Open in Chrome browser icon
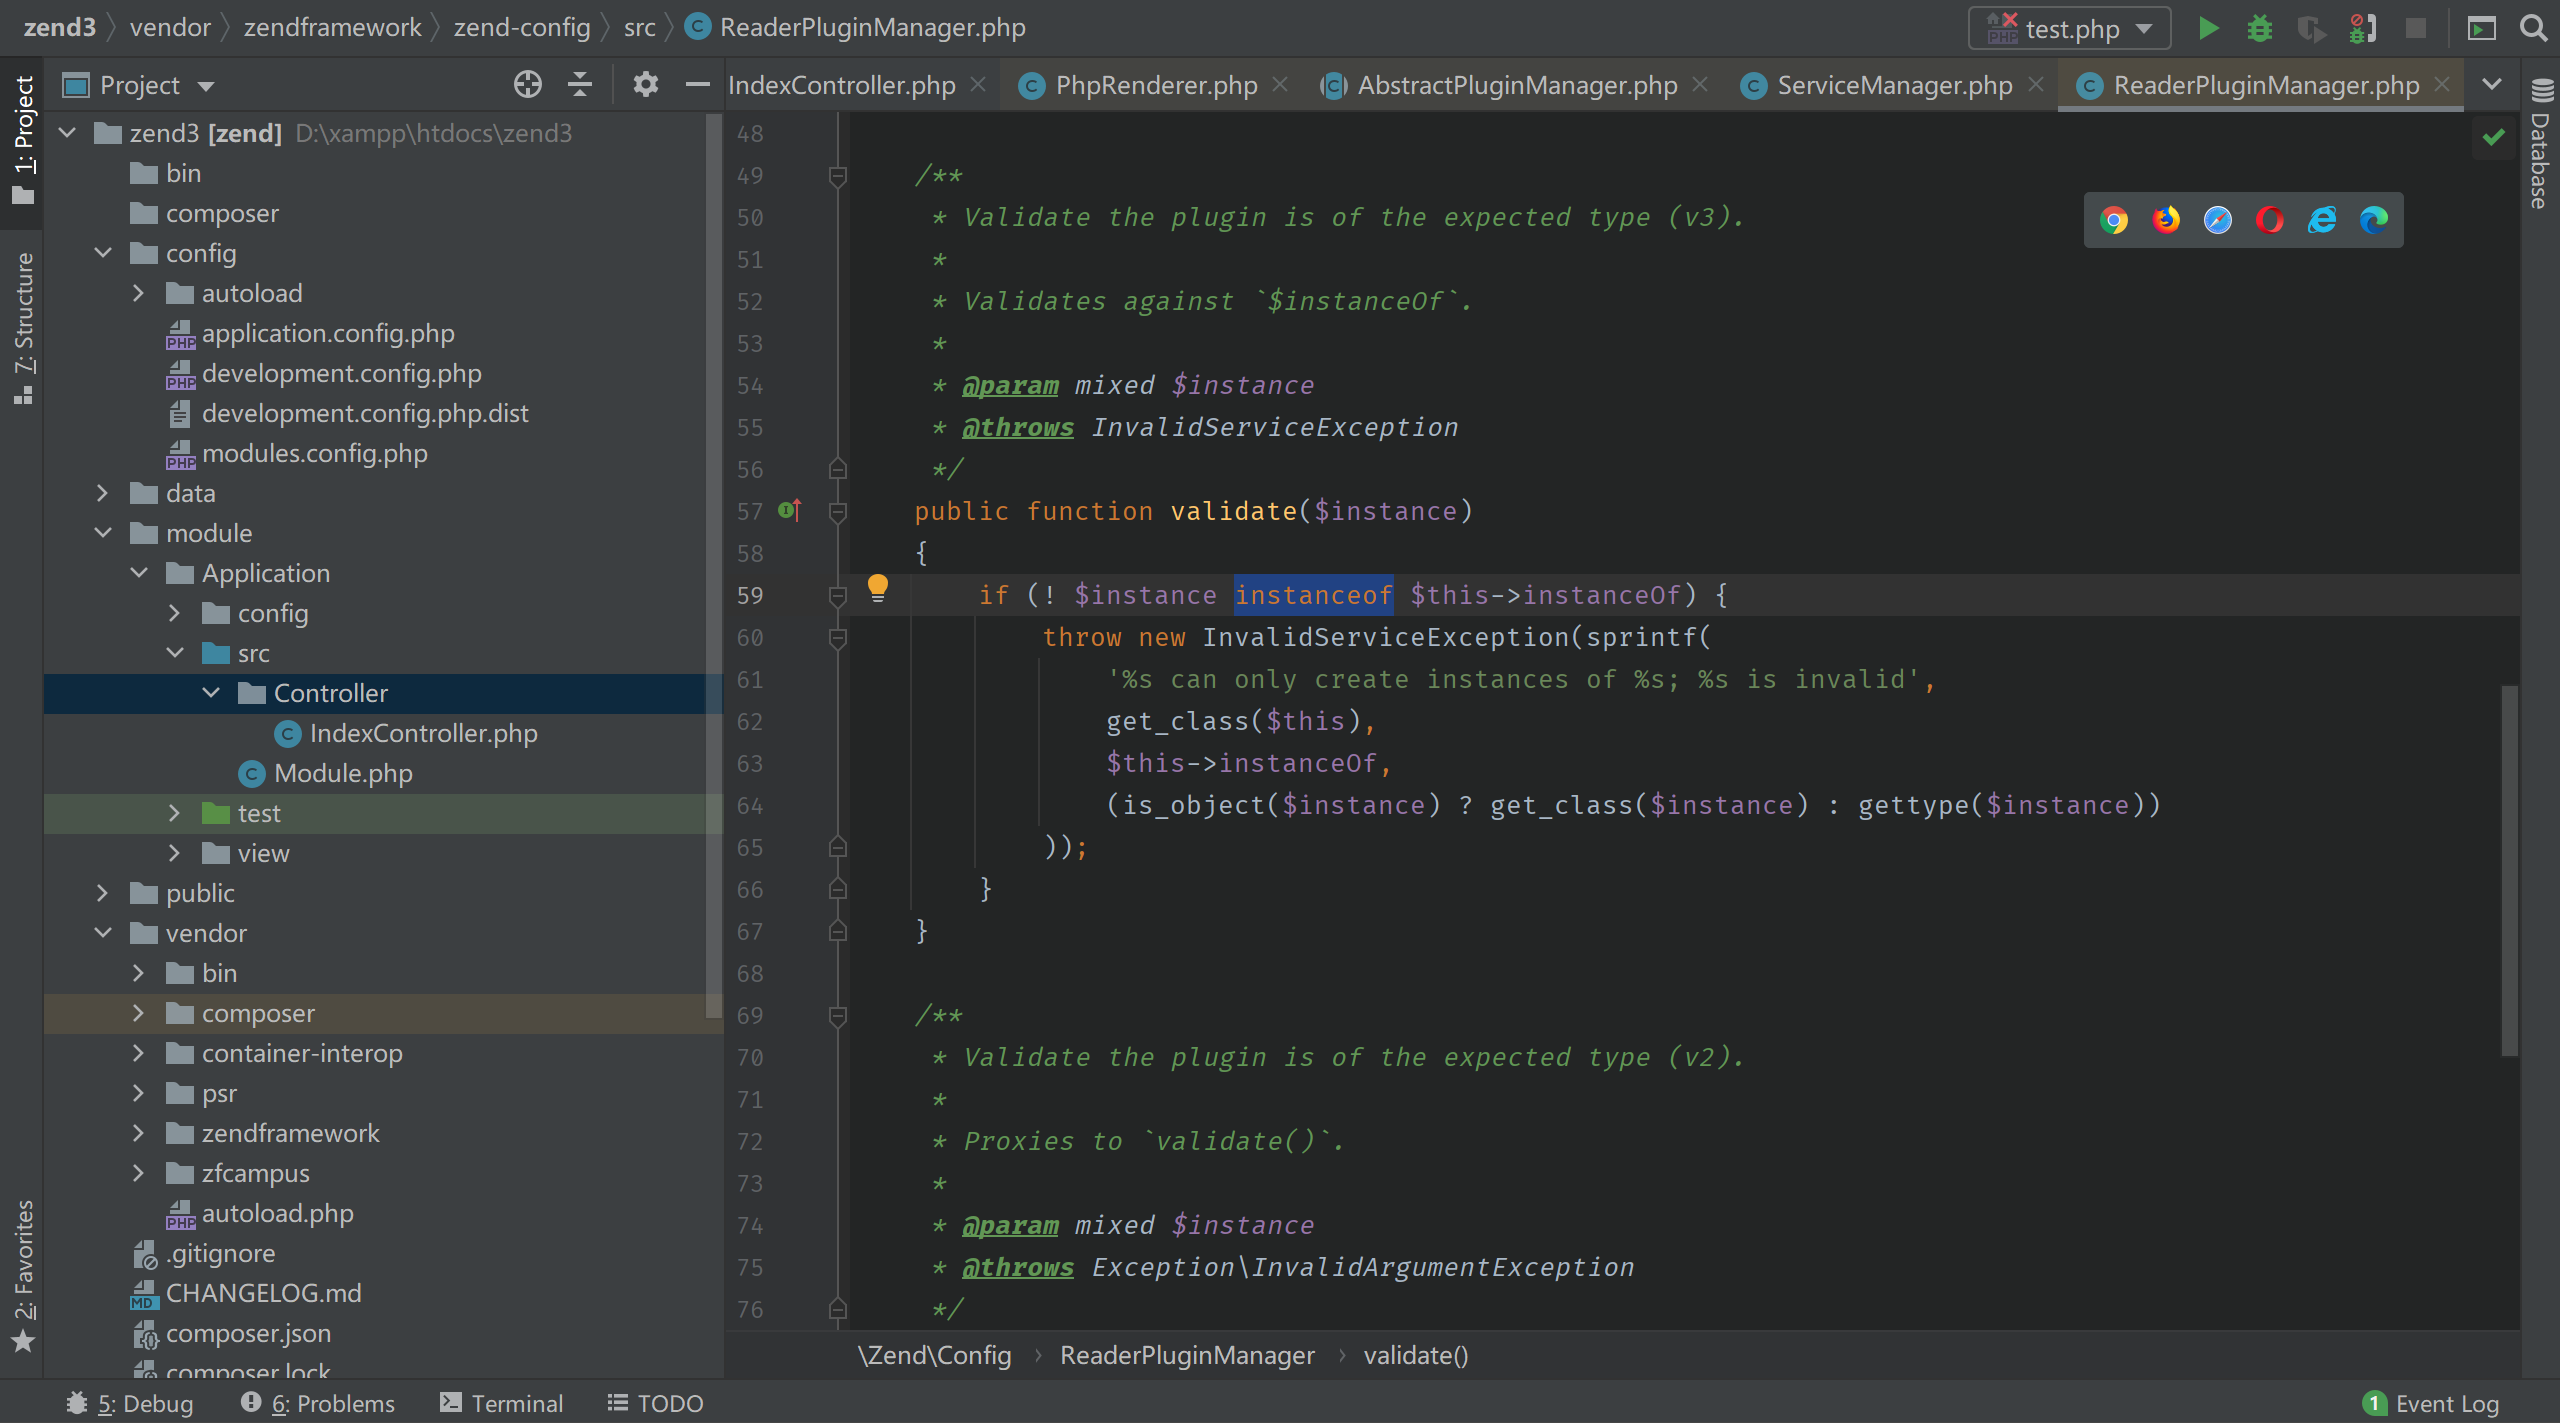2560x1423 pixels. tap(2114, 220)
